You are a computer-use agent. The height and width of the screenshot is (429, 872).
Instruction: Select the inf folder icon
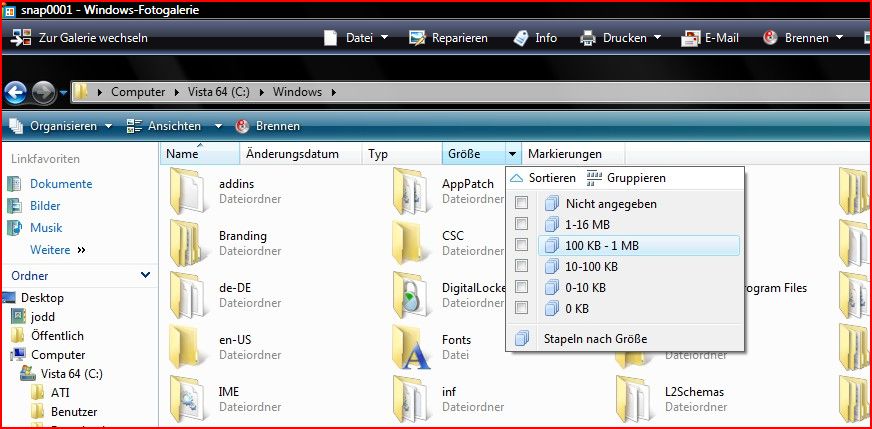pos(410,400)
